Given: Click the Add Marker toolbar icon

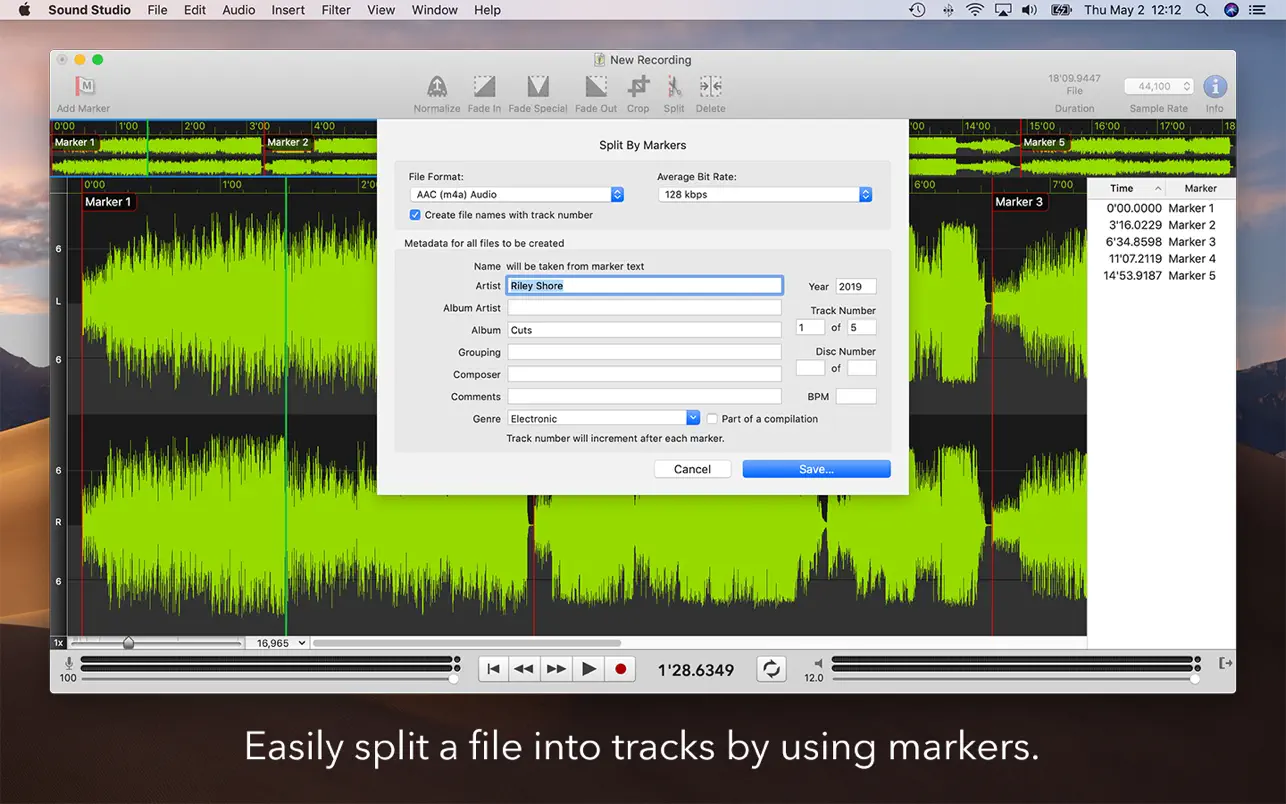Looking at the screenshot, I should 84,87.
